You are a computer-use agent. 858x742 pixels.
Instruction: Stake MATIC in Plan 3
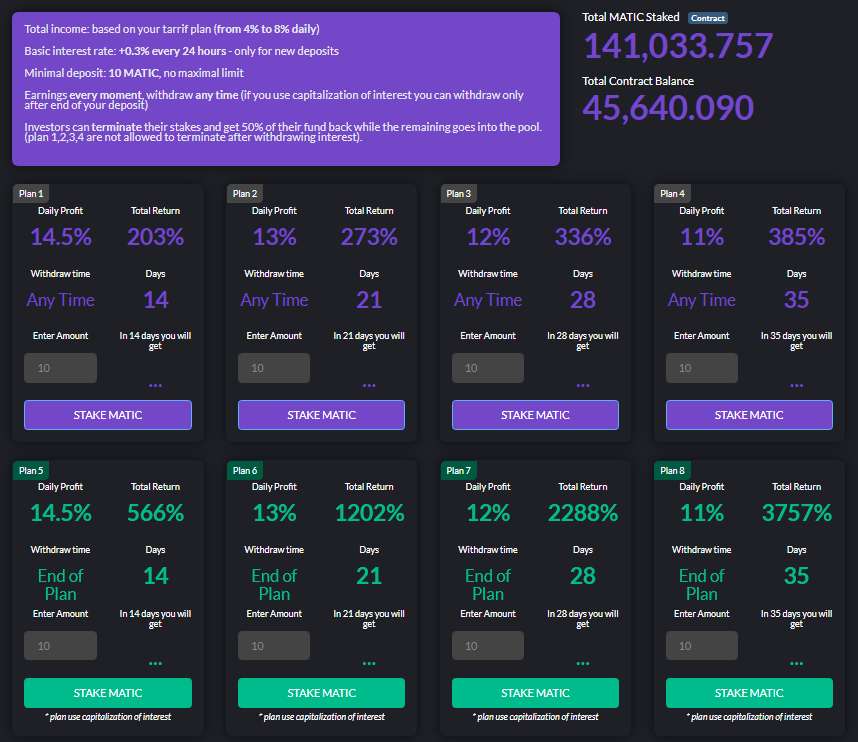coord(535,415)
